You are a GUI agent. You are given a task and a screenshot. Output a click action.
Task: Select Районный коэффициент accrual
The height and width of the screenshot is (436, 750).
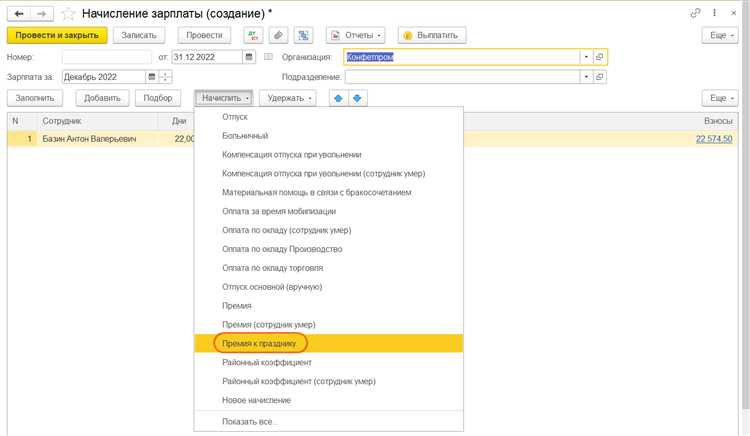[x=267, y=362]
